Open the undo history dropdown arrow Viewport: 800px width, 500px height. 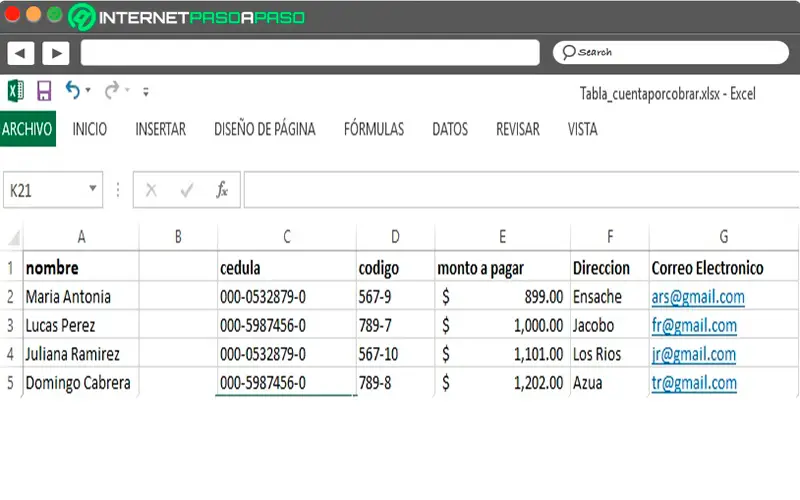(x=88, y=90)
